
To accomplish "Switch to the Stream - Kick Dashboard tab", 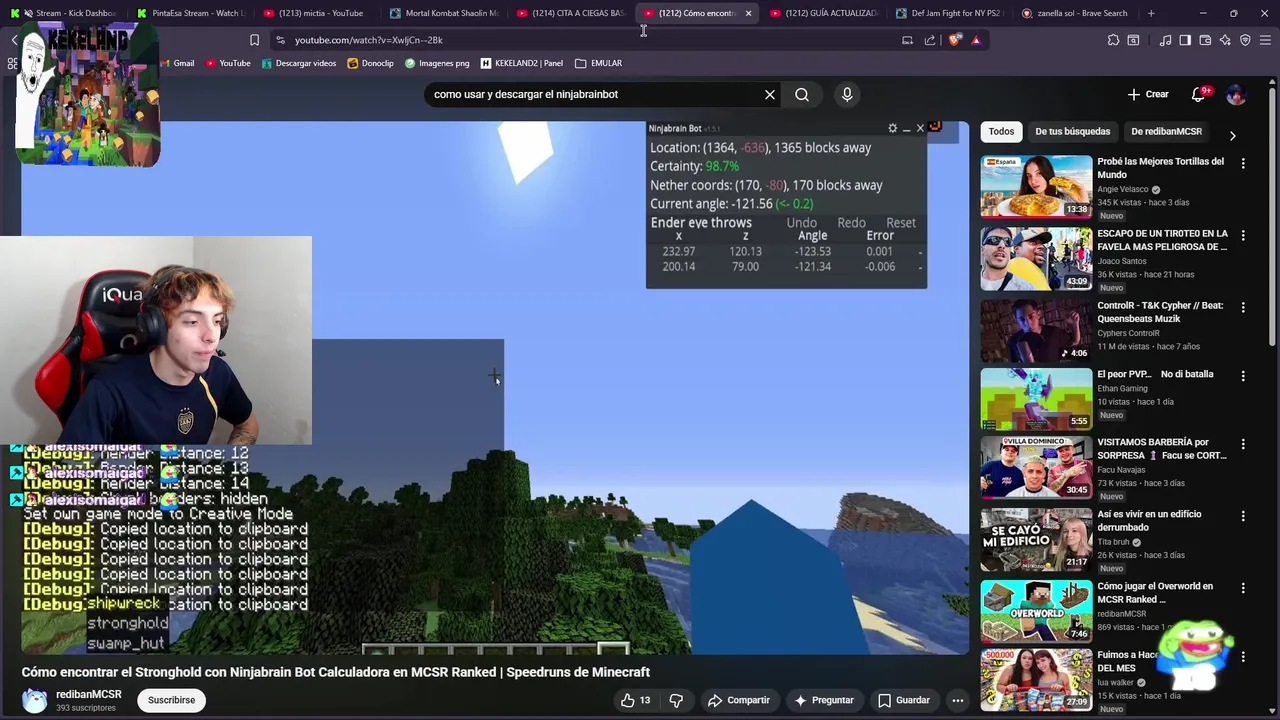I will pos(66,13).
